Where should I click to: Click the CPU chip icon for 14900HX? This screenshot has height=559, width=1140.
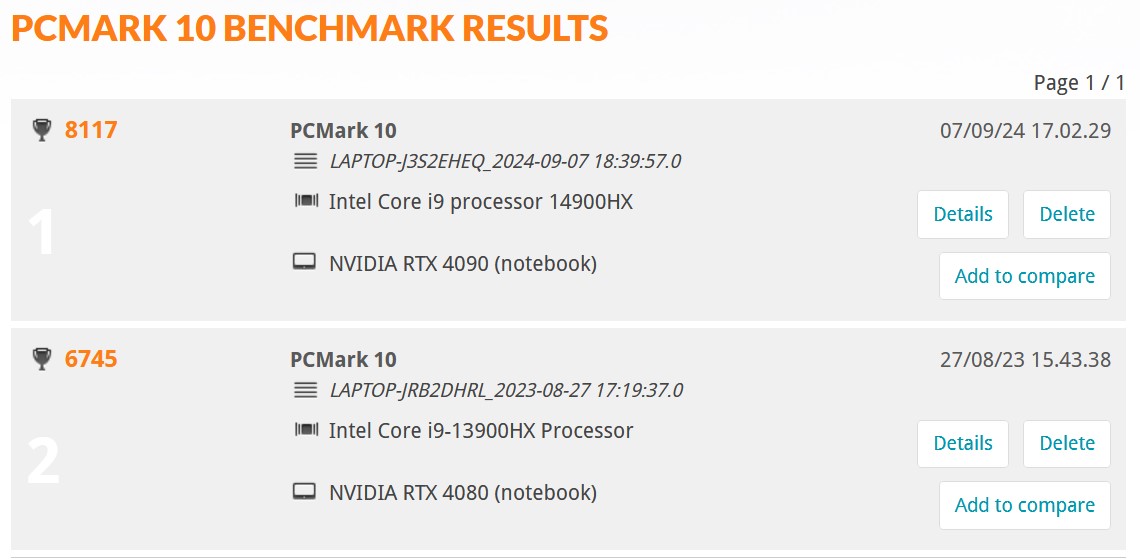click(x=306, y=201)
